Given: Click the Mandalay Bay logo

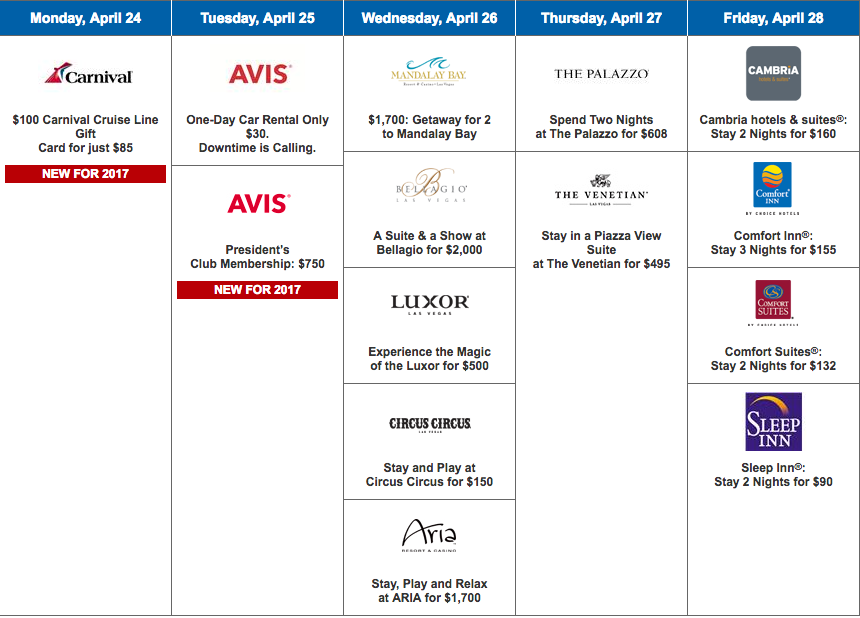Looking at the screenshot, I should coord(429,73).
